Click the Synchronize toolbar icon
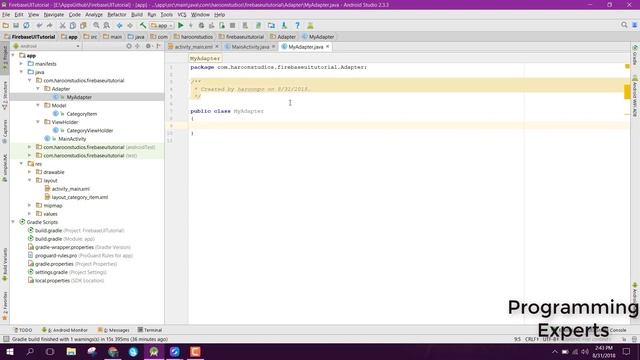 pos(27,25)
